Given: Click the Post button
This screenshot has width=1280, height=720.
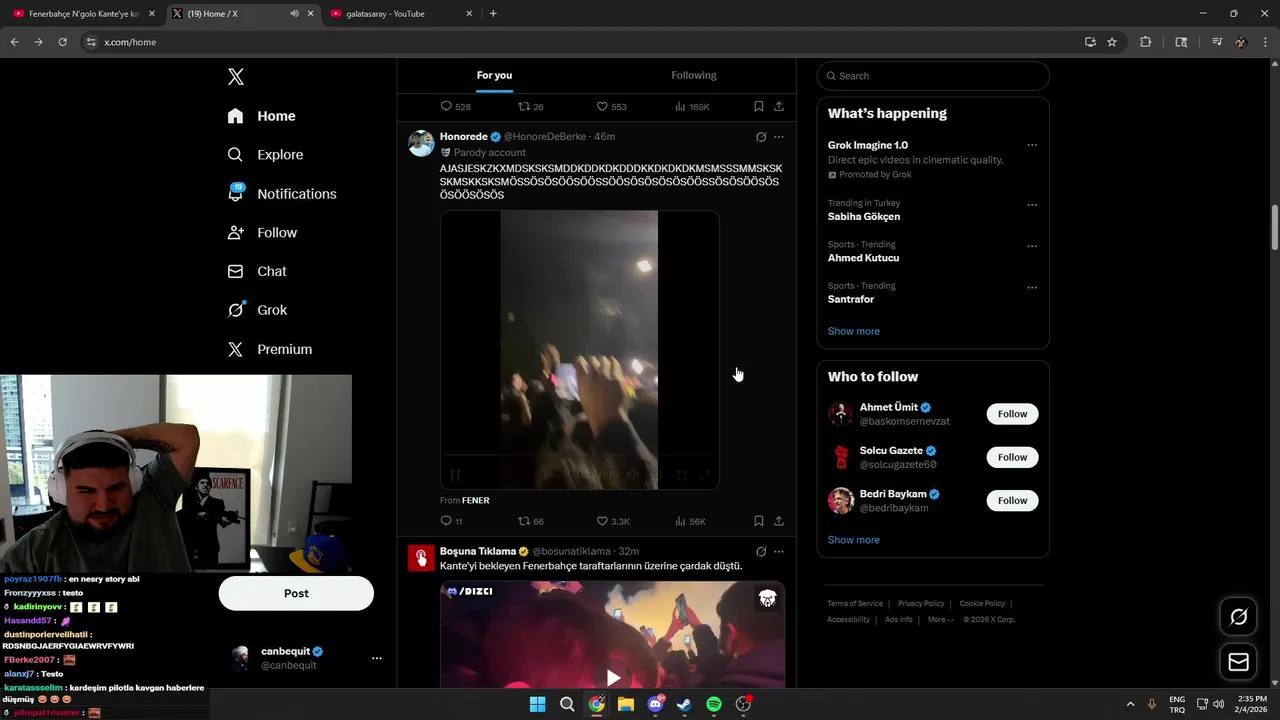Looking at the screenshot, I should (x=296, y=593).
